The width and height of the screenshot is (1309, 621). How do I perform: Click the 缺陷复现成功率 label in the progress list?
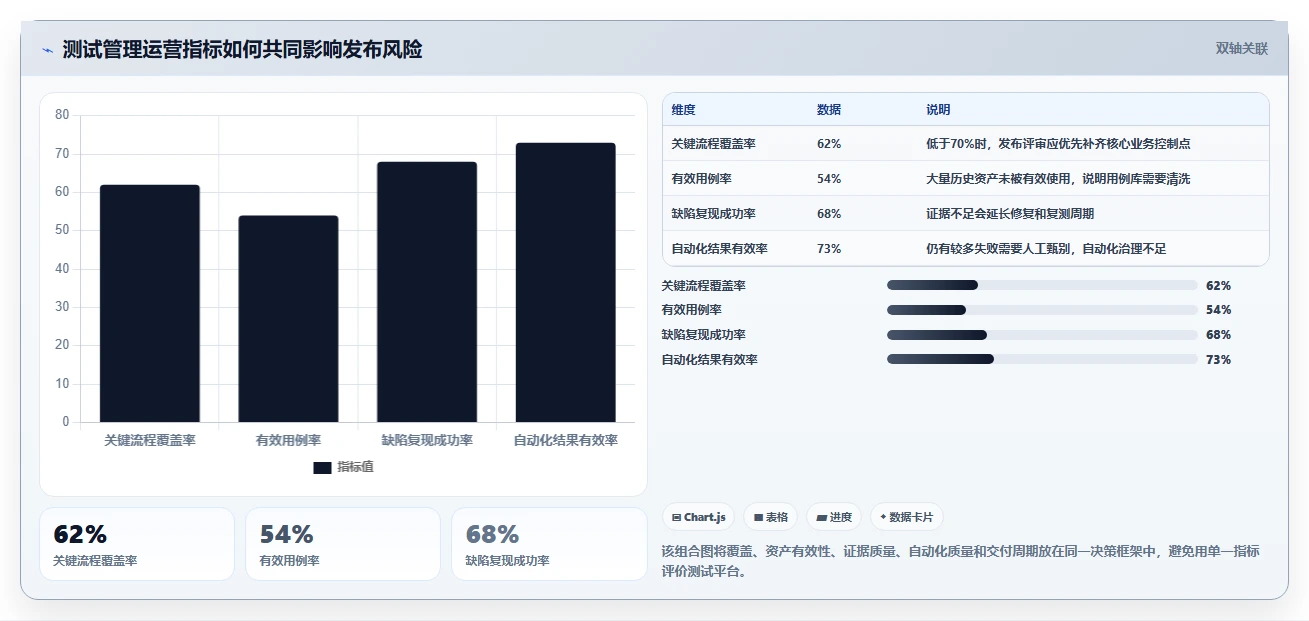pos(704,335)
